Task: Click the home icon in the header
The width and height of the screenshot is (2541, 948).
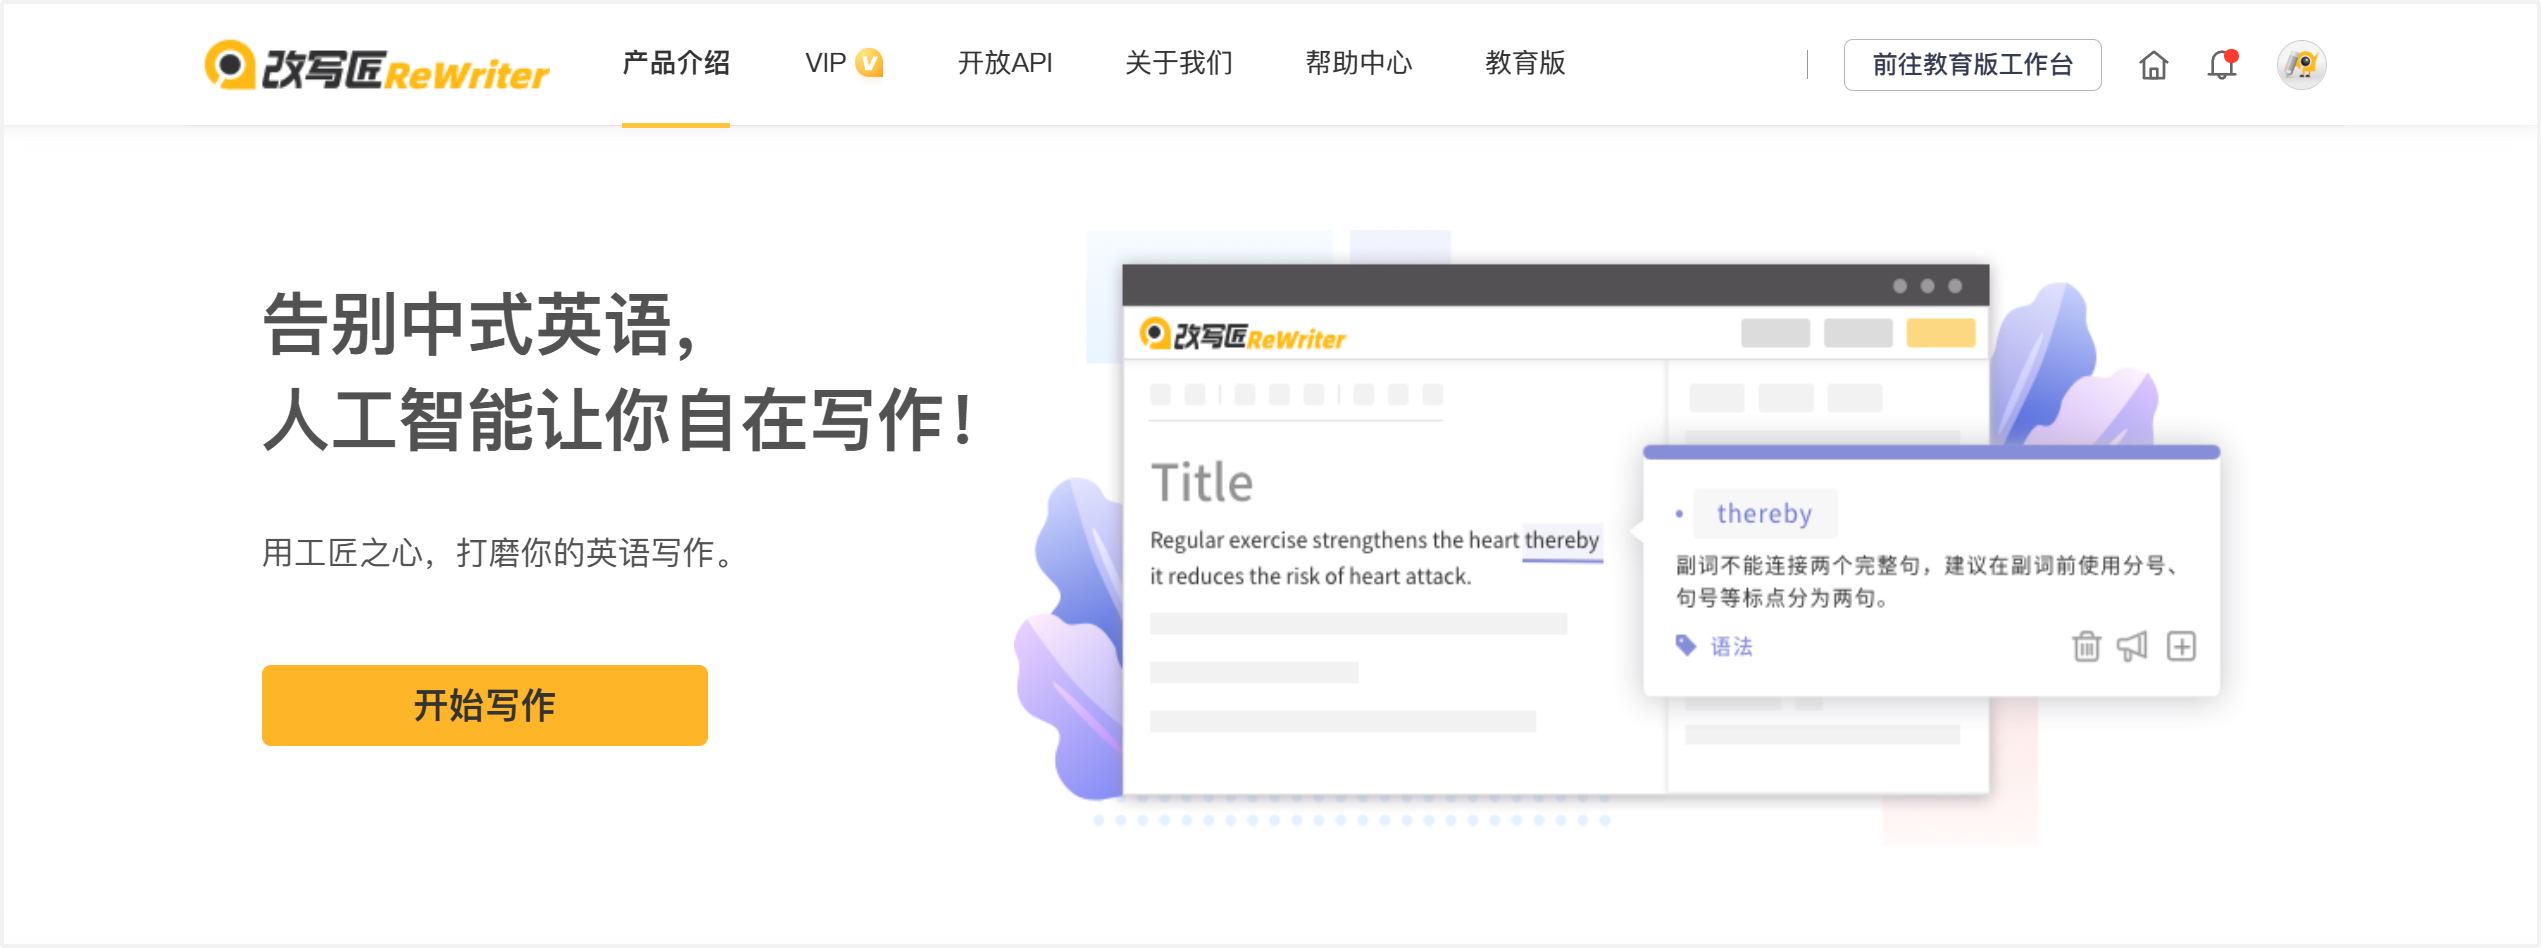Action: [2153, 66]
